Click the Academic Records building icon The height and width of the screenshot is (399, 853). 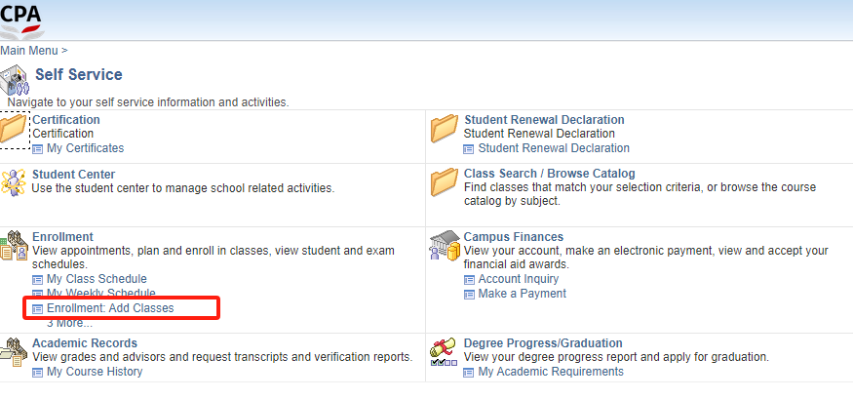coord(13,352)
